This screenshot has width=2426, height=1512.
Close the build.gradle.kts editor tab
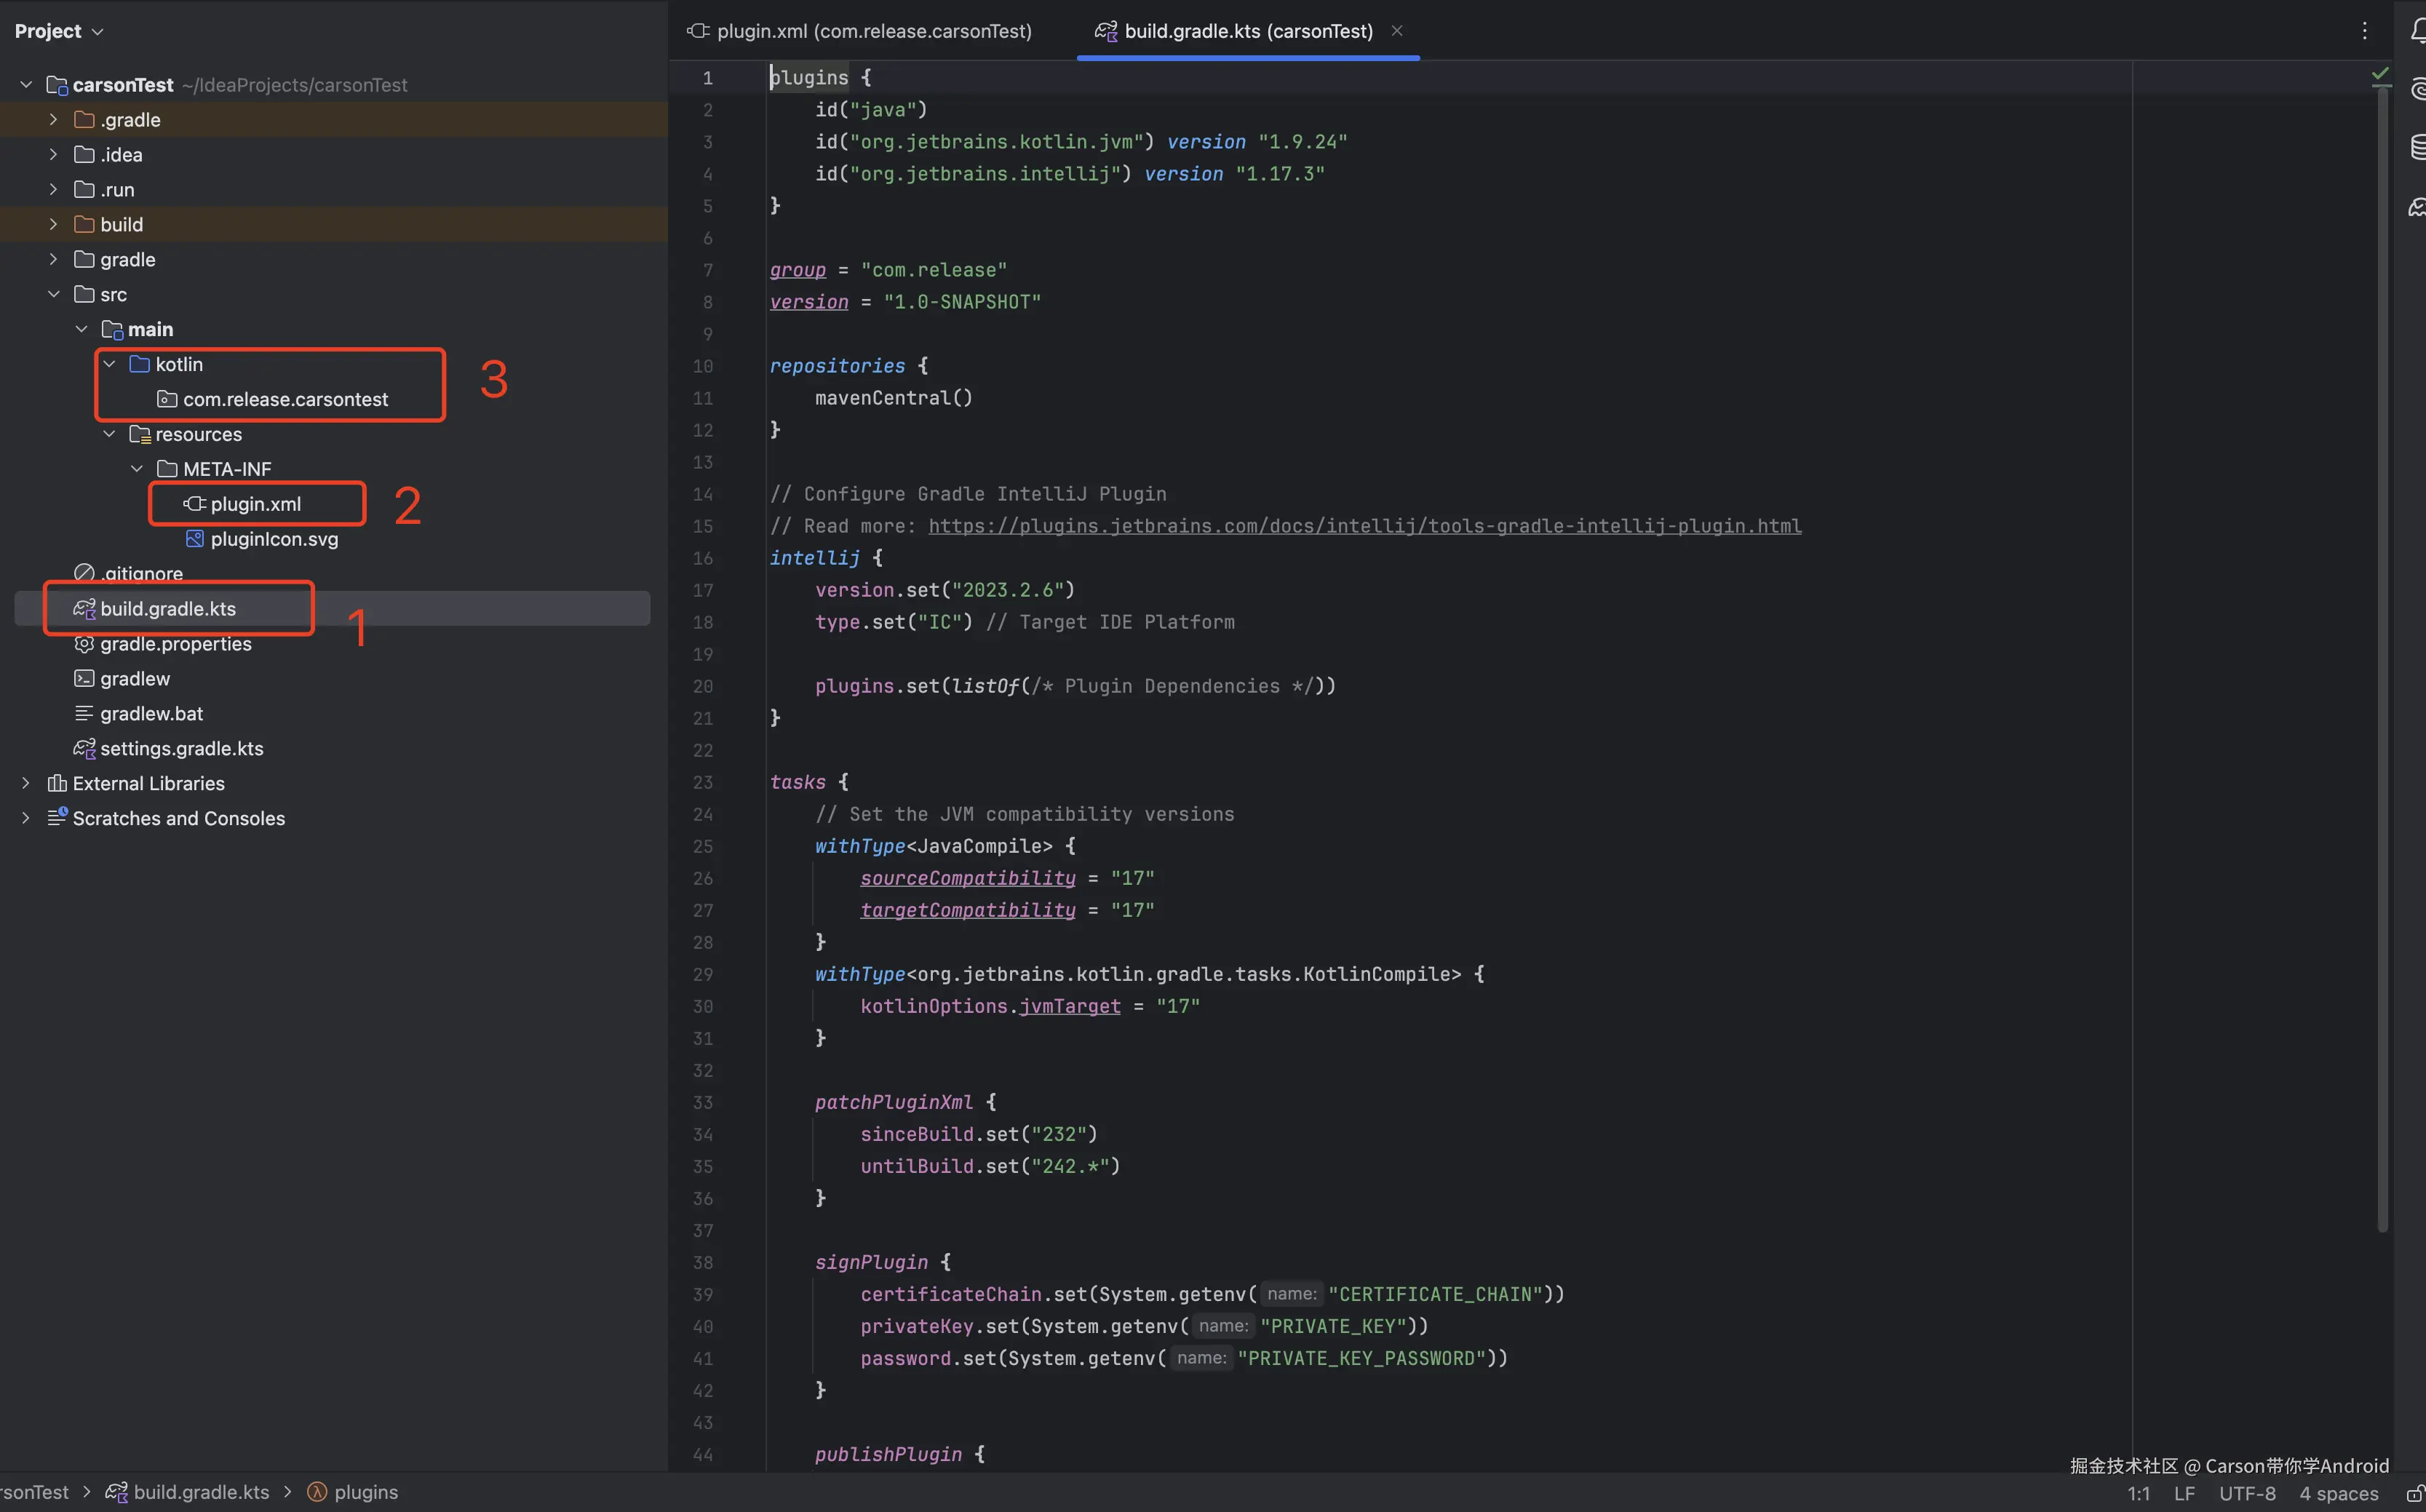point(1397,31)
